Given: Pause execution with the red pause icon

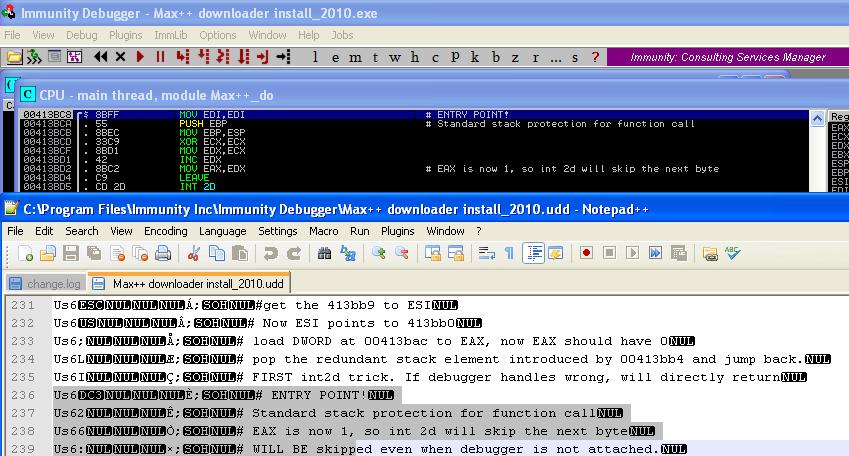Looking at the screenshot, I should 160,56.
